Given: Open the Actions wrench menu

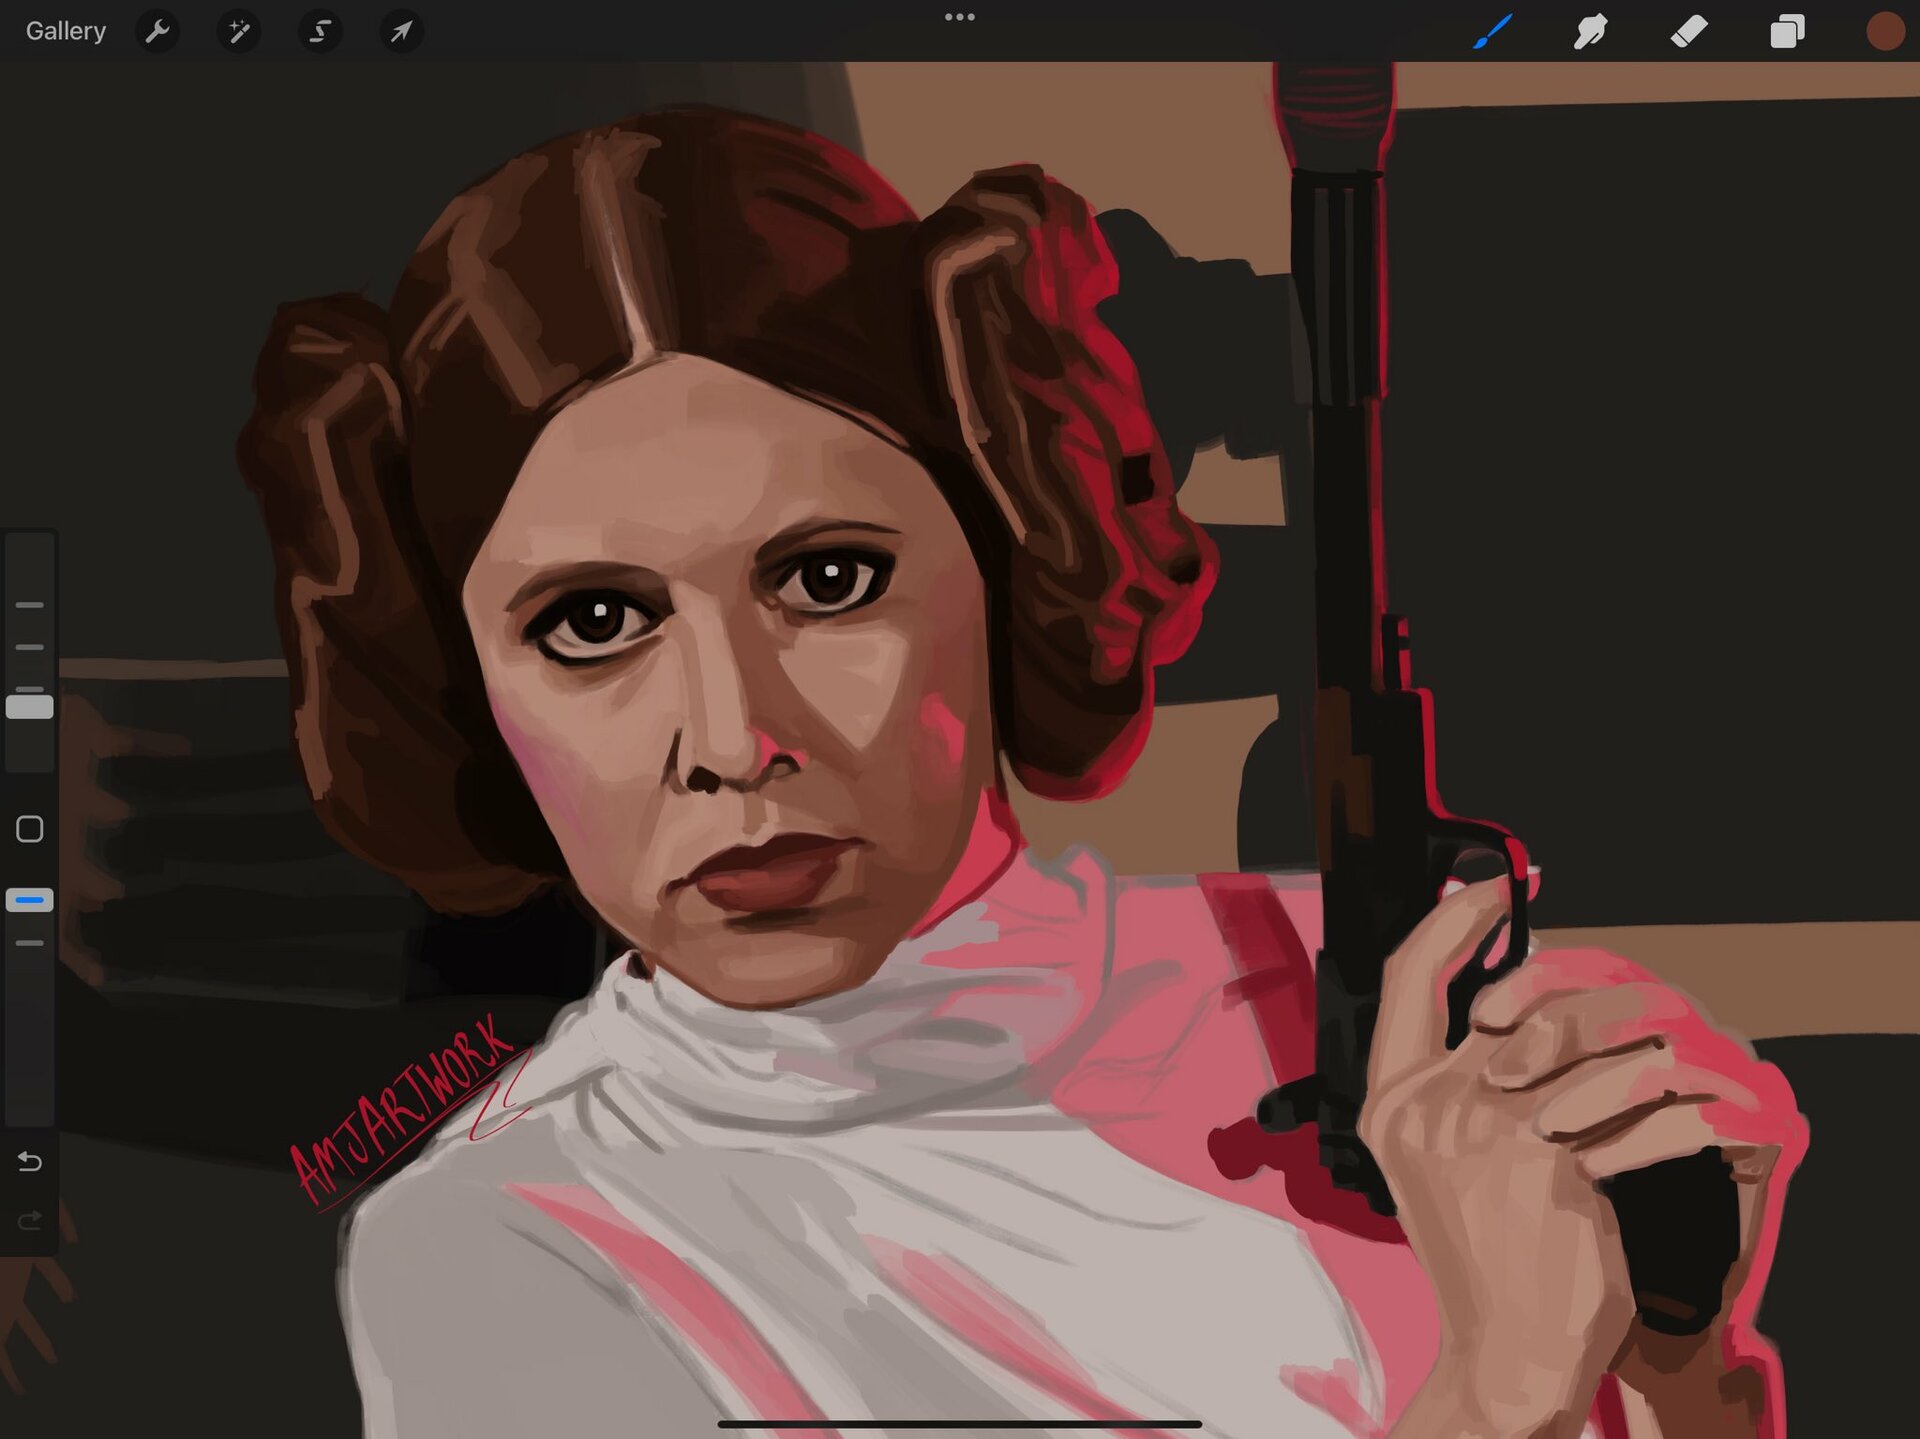Looking at the screenshot, I should click(x=157, y=31).
